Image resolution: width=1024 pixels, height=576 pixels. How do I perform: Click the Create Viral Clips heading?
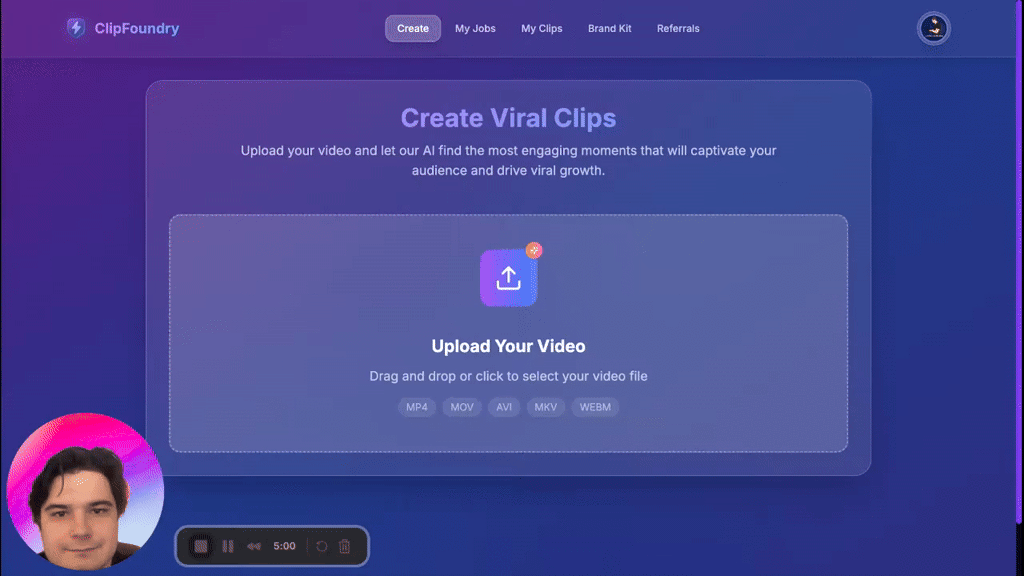508,118
